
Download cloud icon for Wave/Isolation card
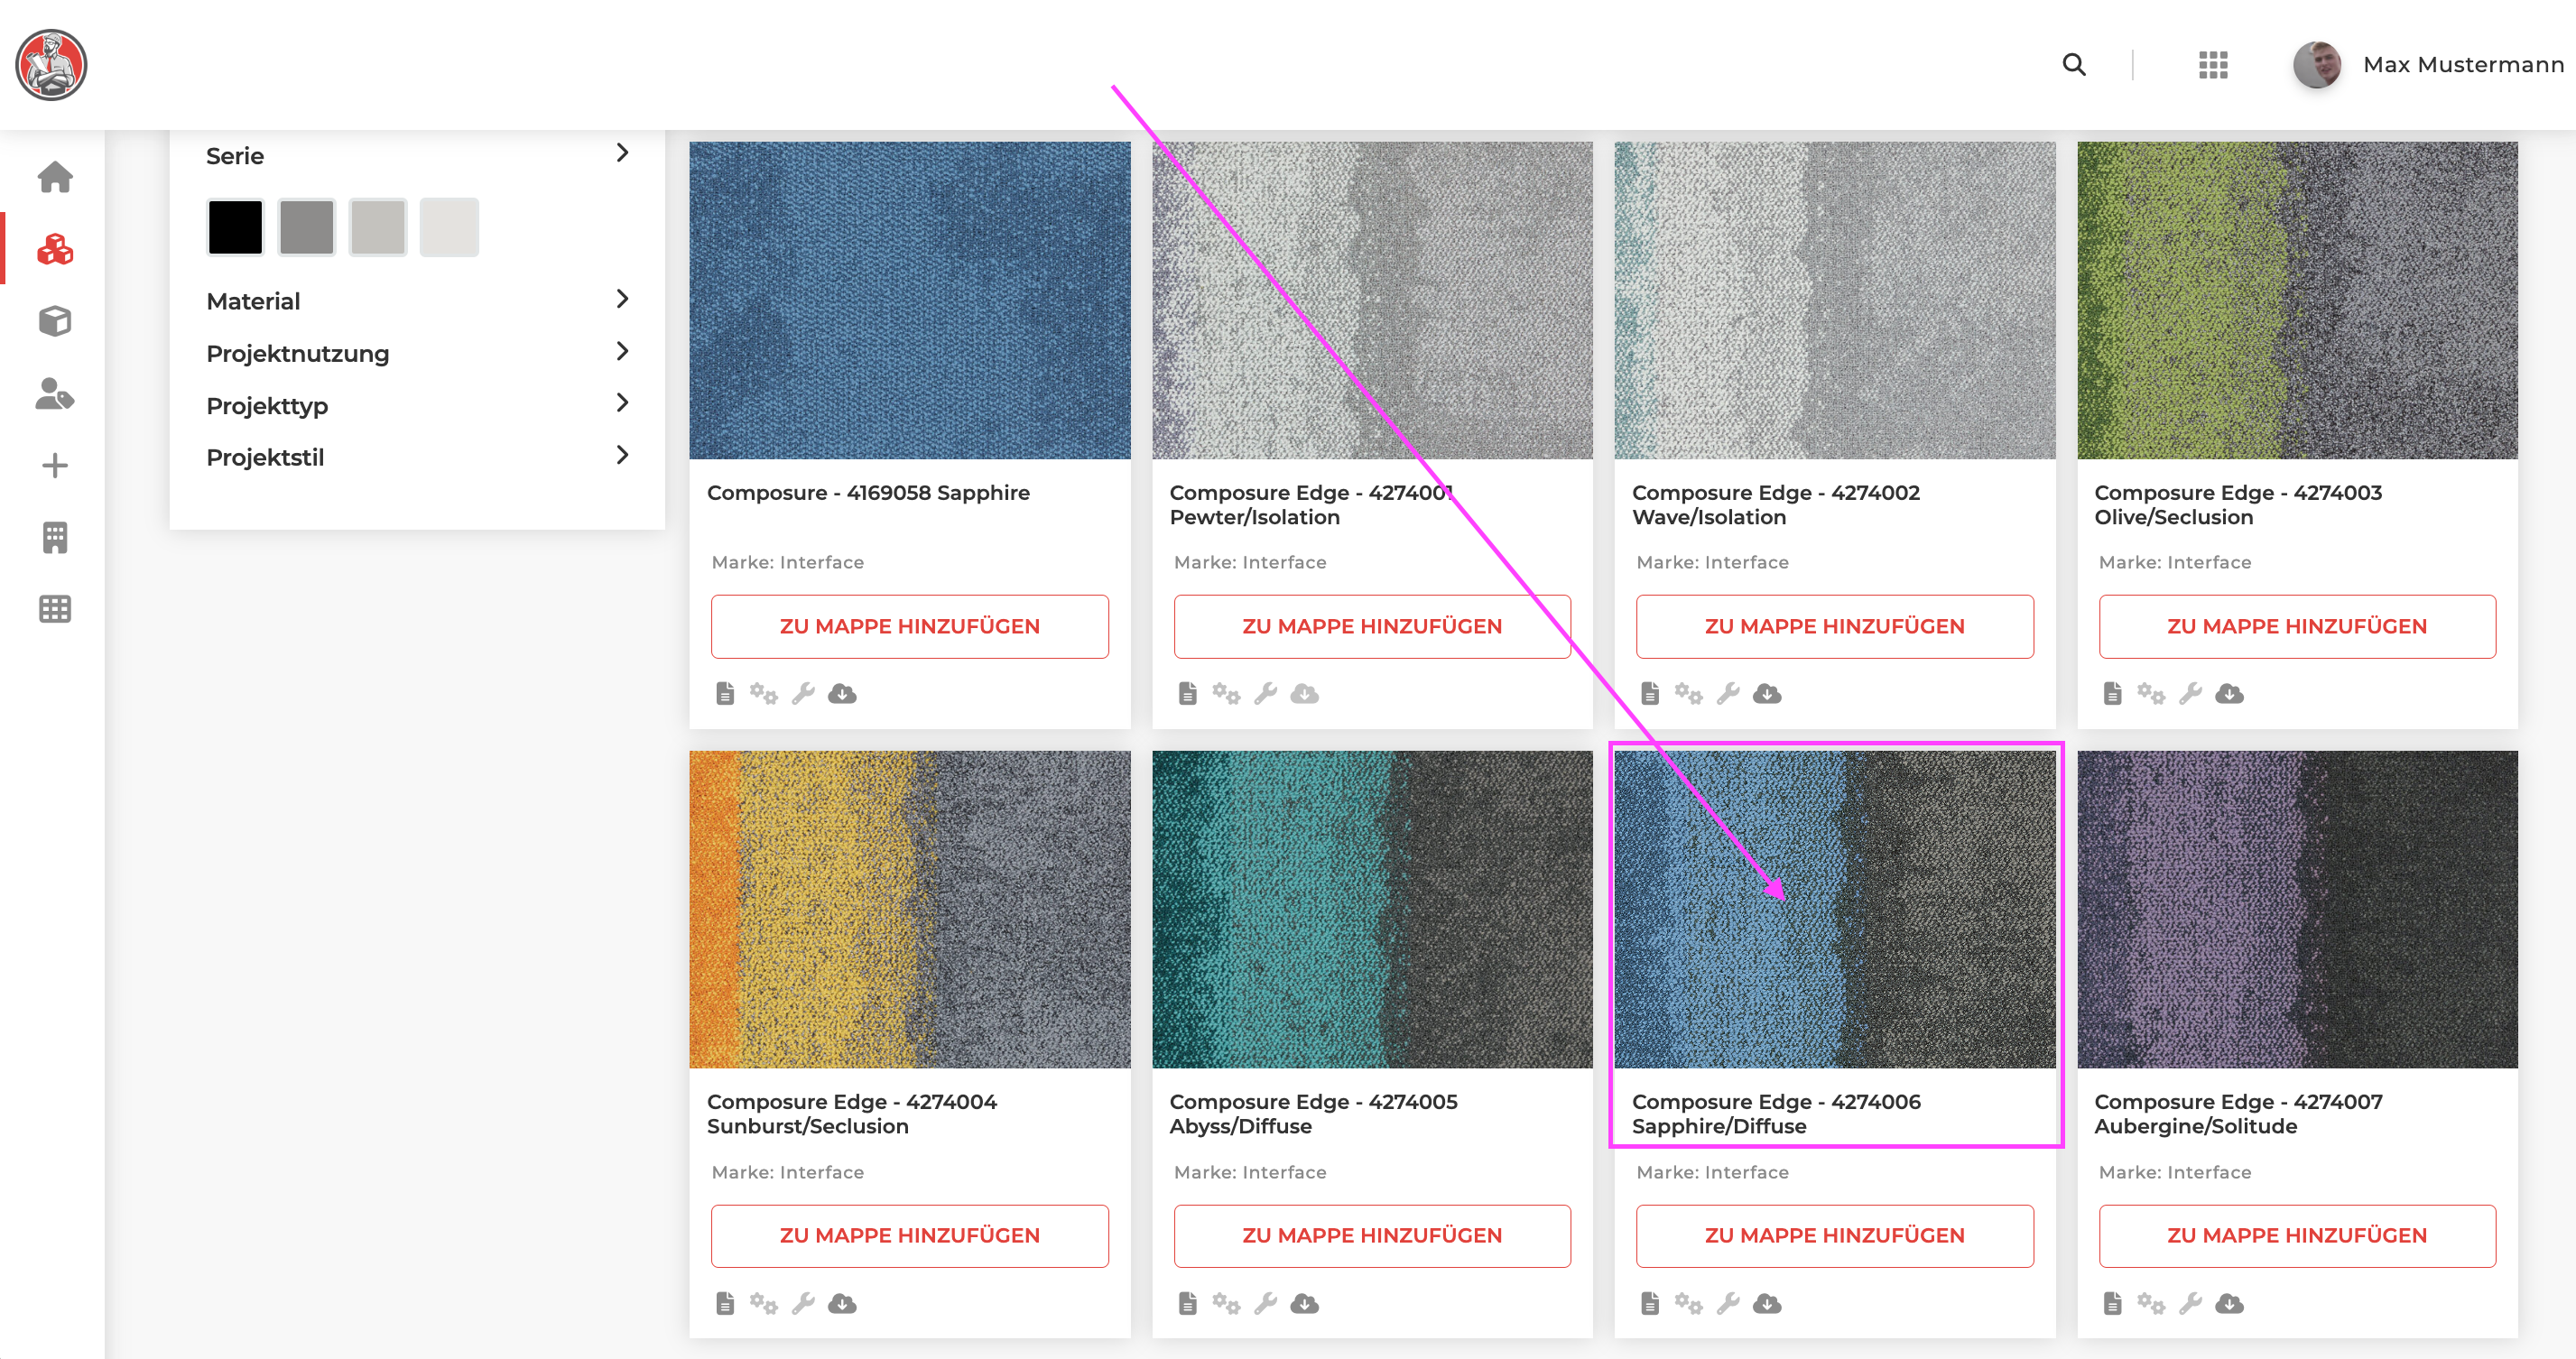tap(1767, 693)
